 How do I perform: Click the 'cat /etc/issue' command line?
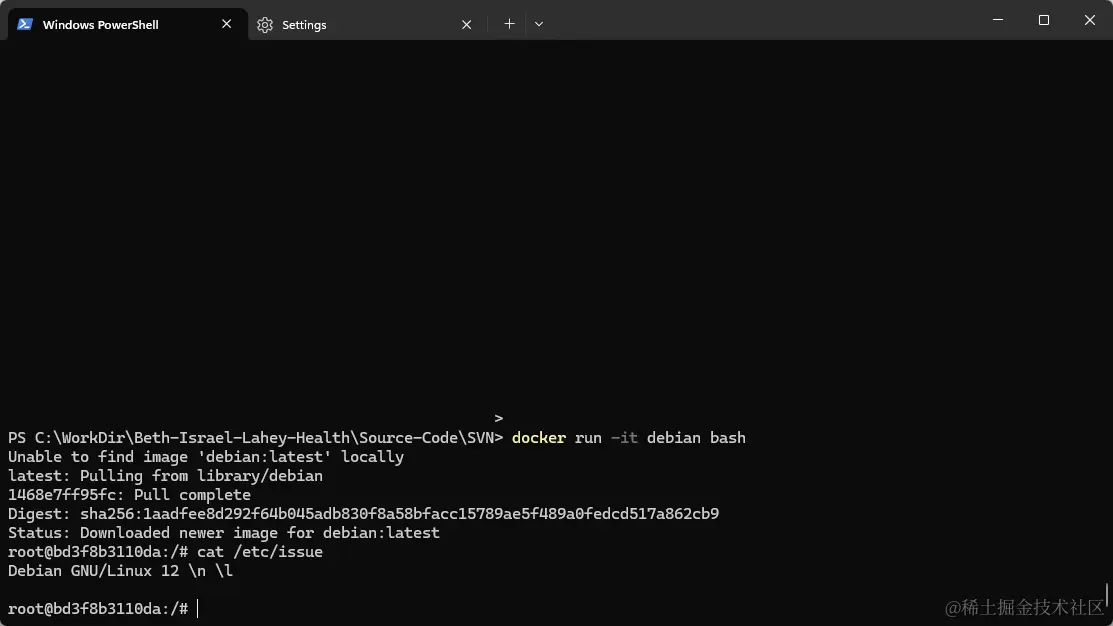click(165, 552)
